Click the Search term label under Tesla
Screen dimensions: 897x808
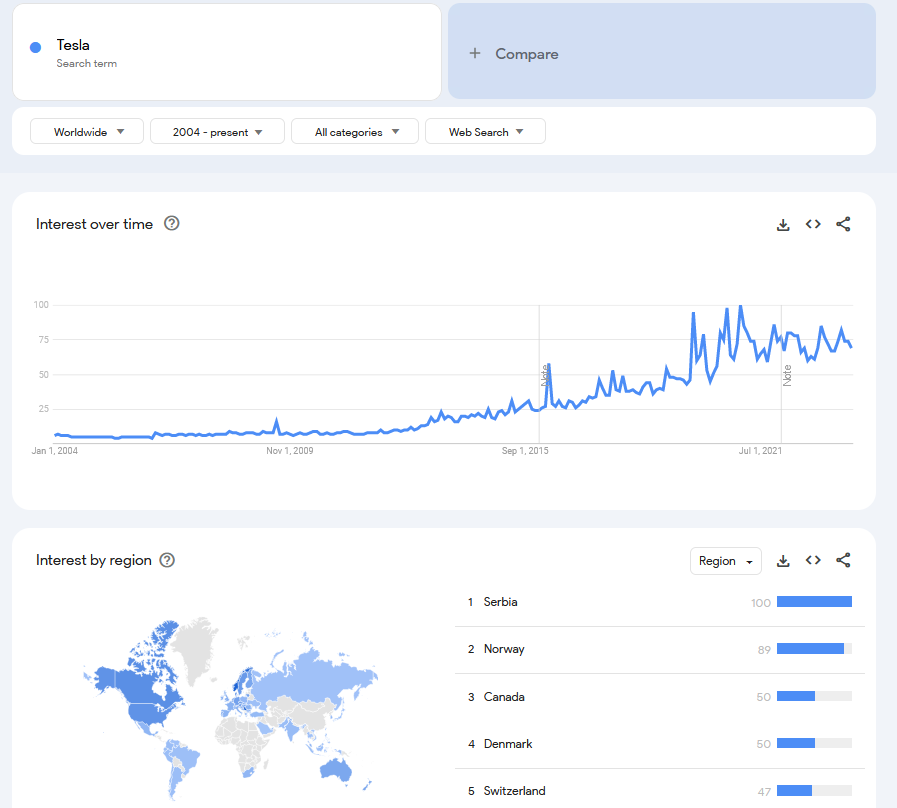click(86, 64)
